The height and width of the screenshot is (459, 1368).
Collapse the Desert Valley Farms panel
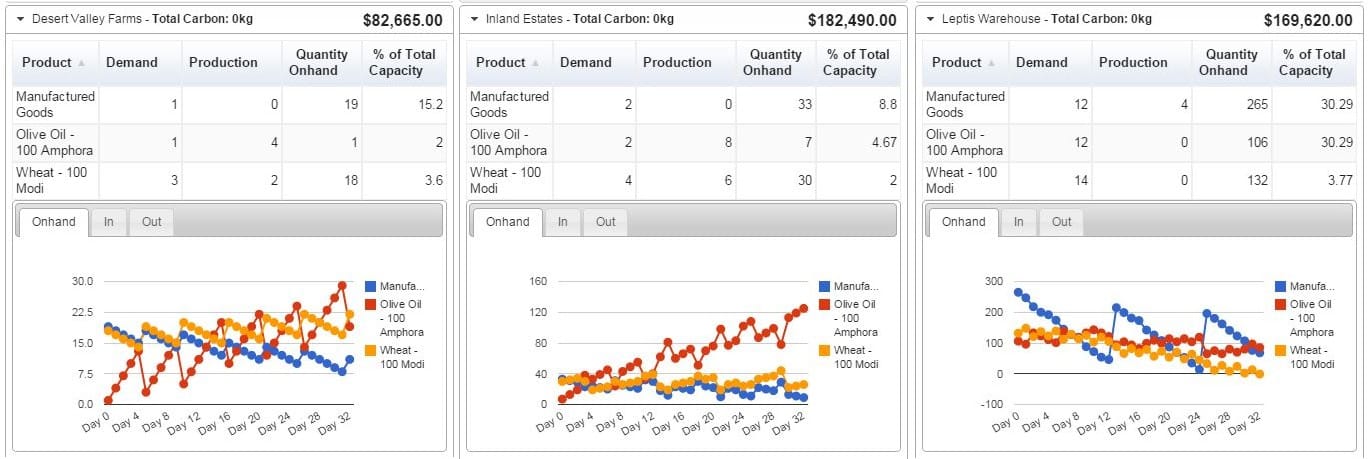[20, 19]
